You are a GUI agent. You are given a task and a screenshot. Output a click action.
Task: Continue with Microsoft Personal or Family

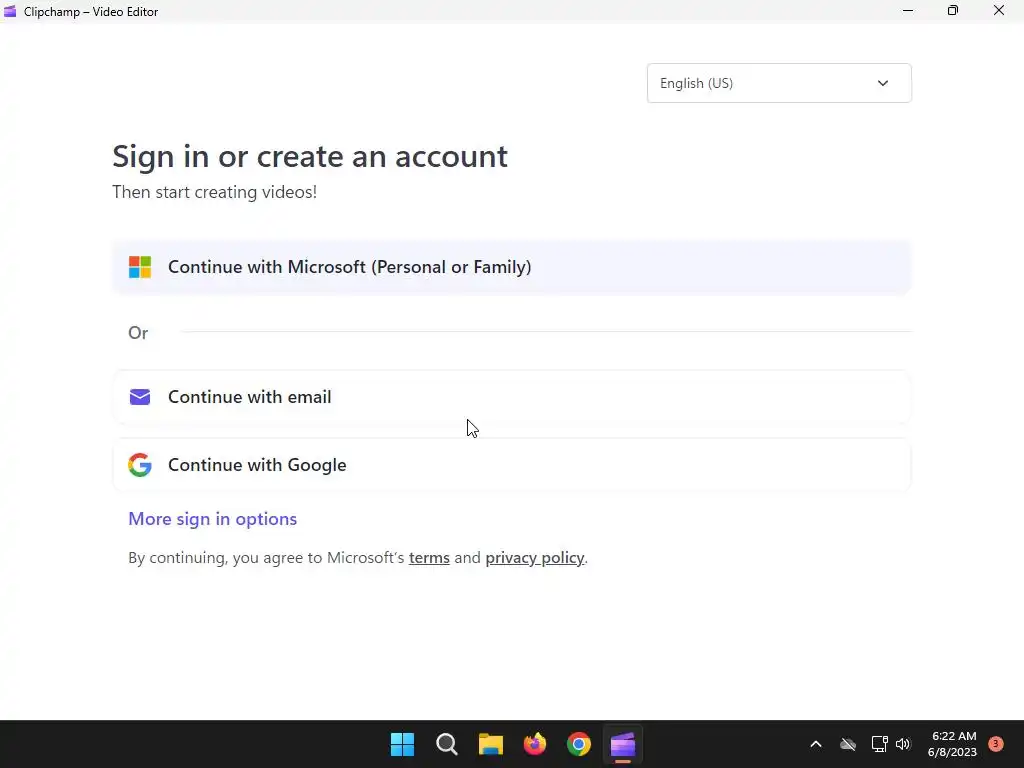(511, 267)
